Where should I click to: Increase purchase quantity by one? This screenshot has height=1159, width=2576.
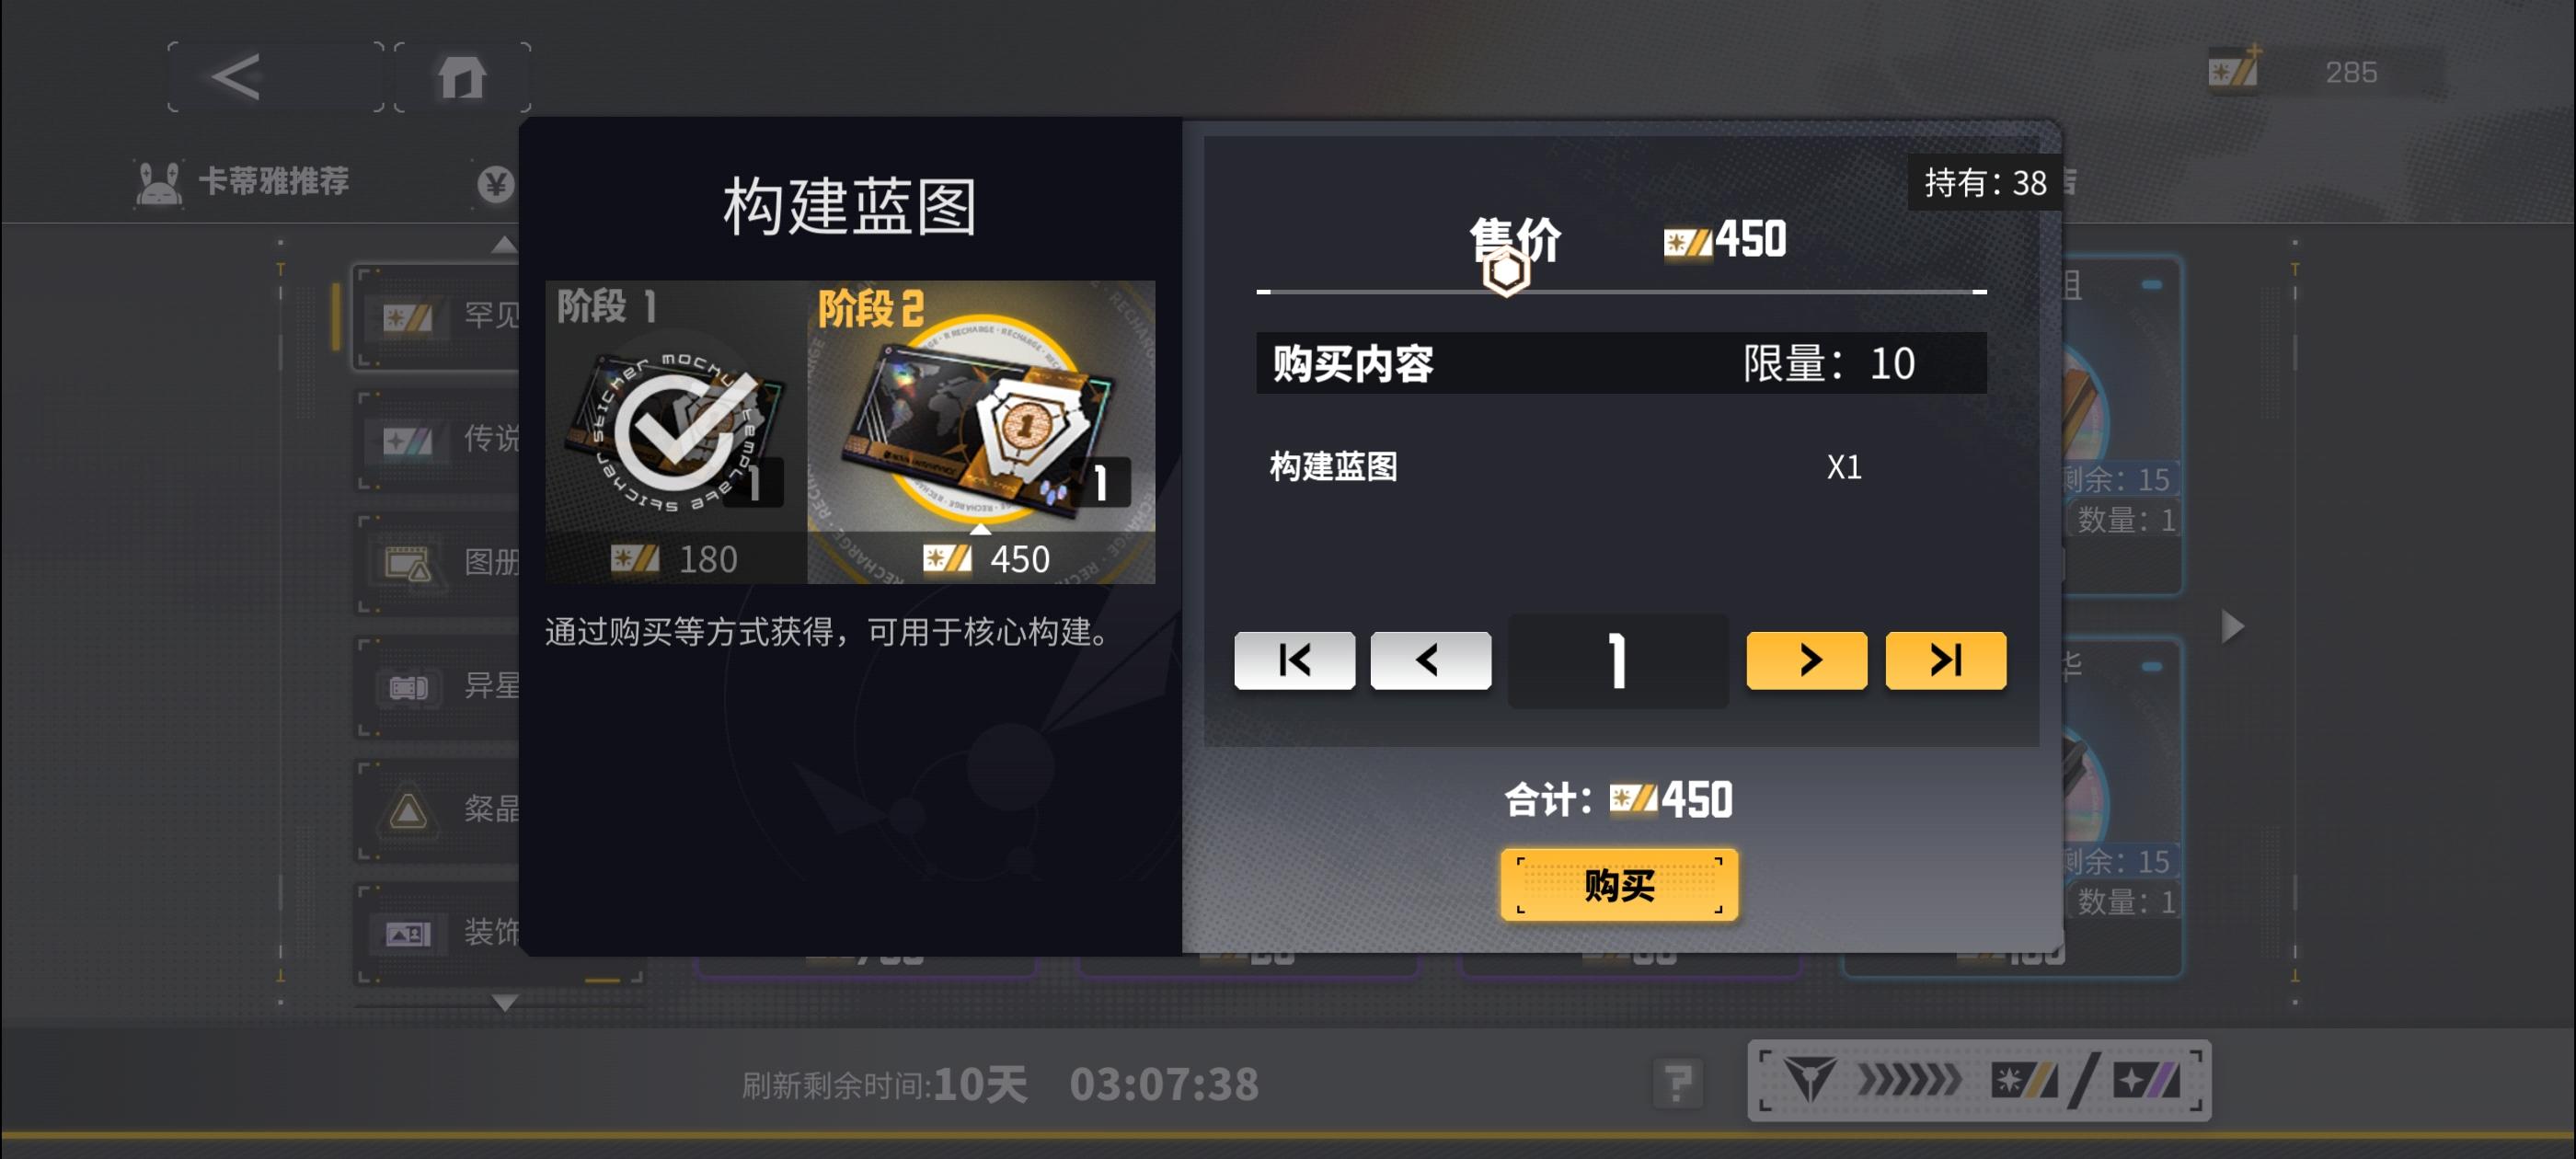[1806, 660]
